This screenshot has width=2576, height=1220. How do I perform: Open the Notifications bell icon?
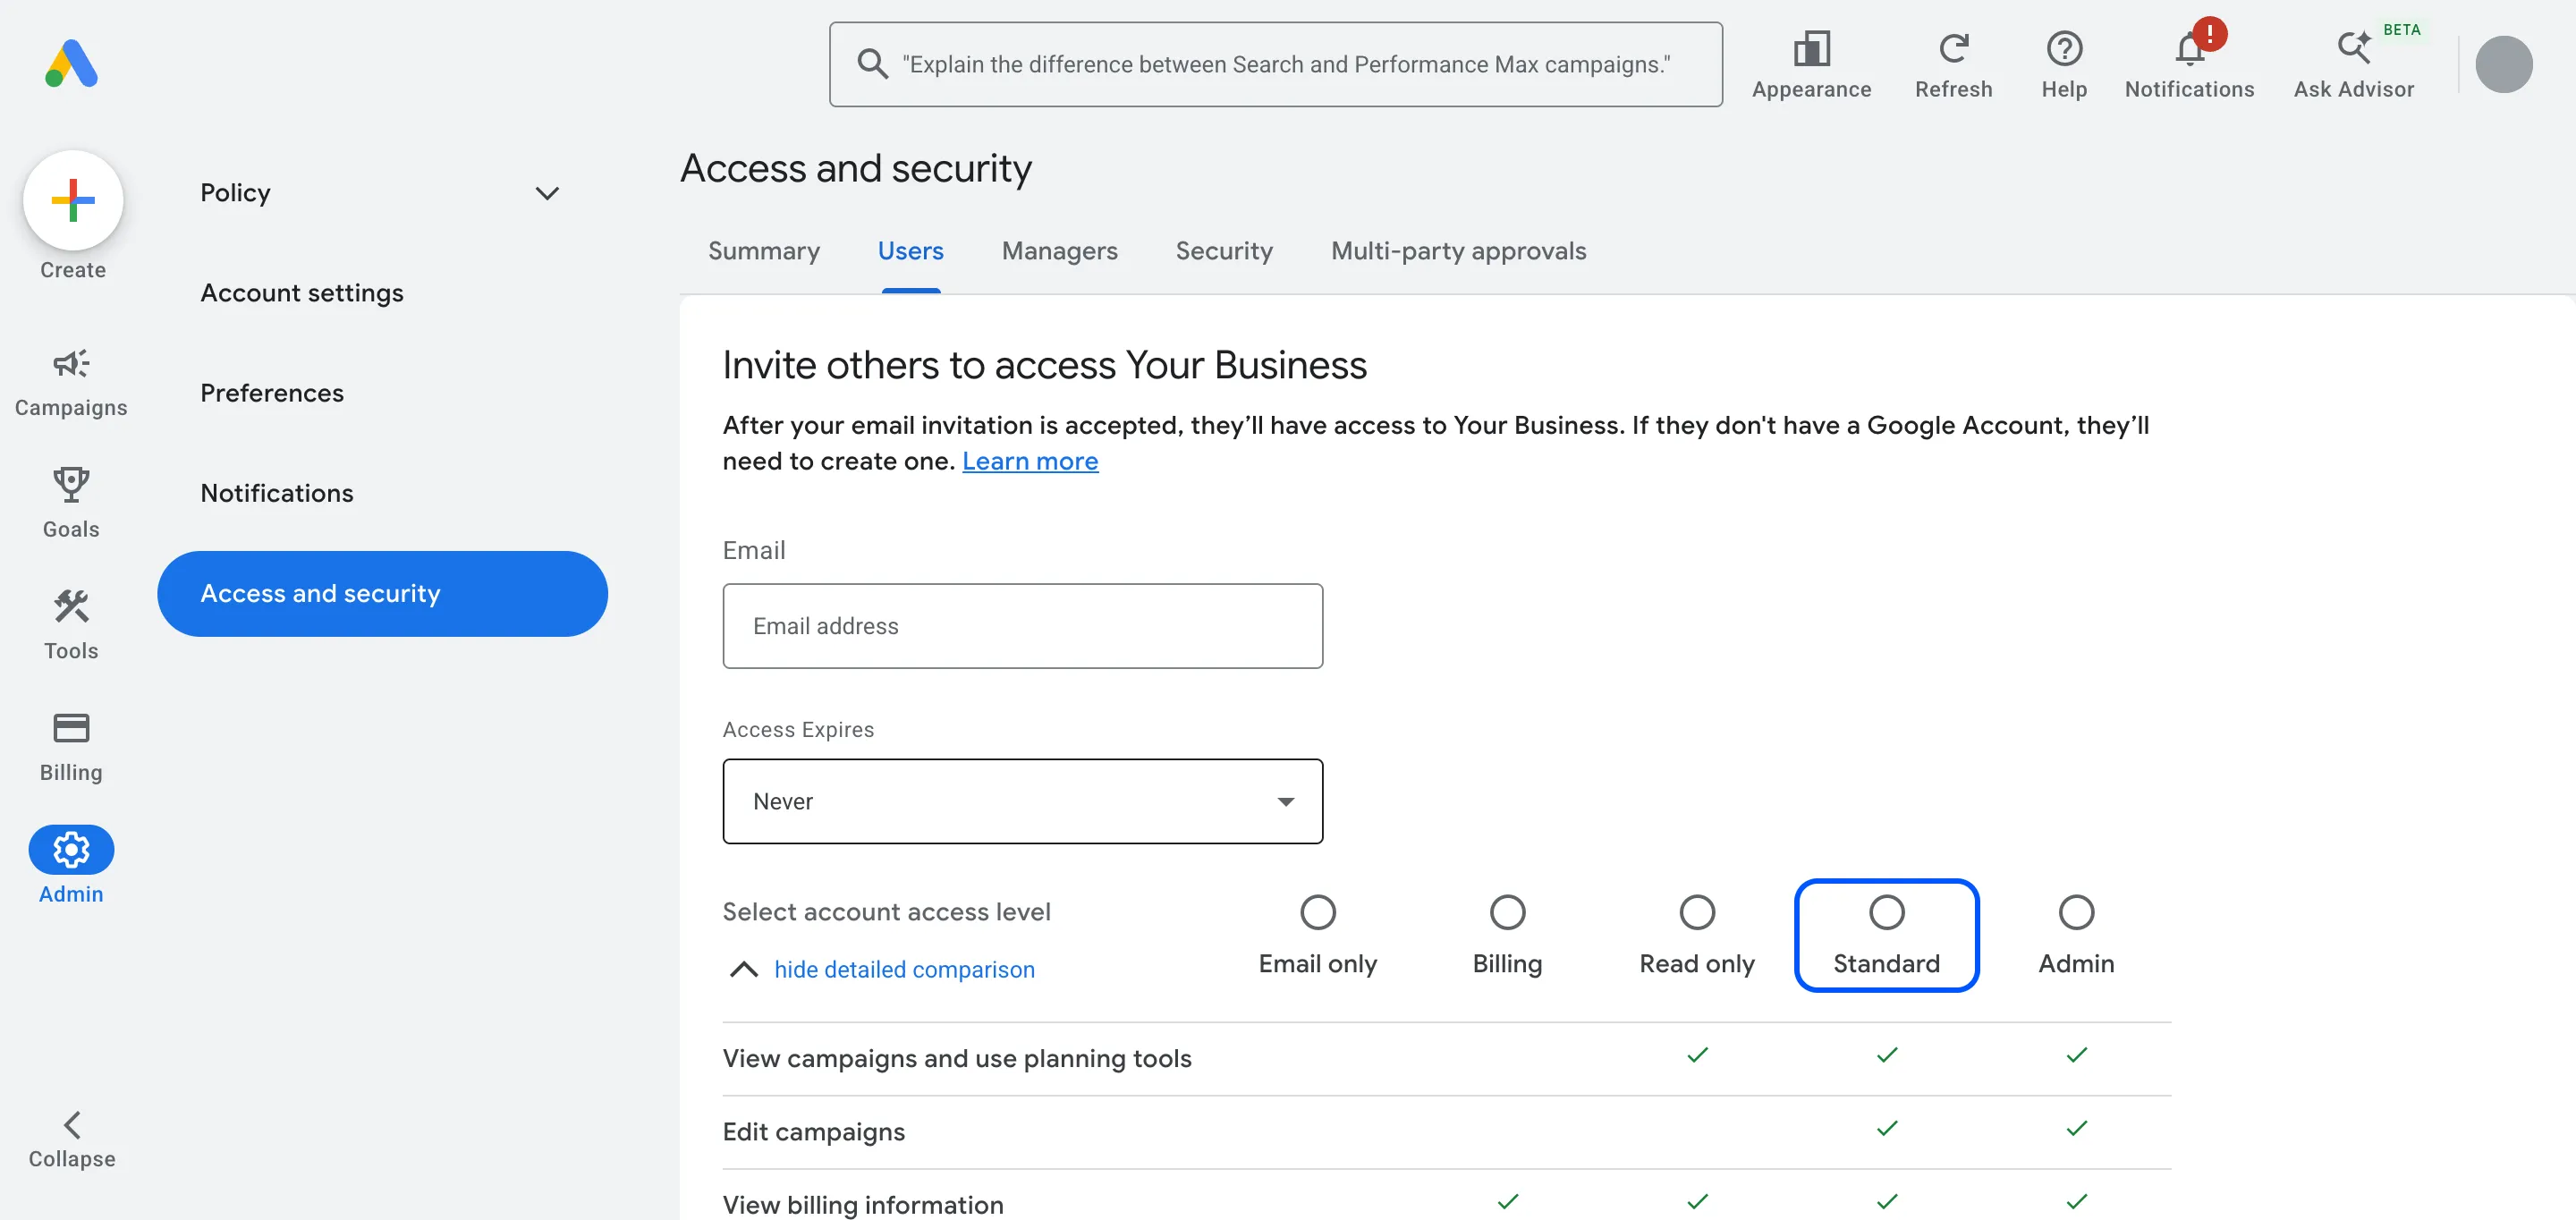tap(2189, 48)
